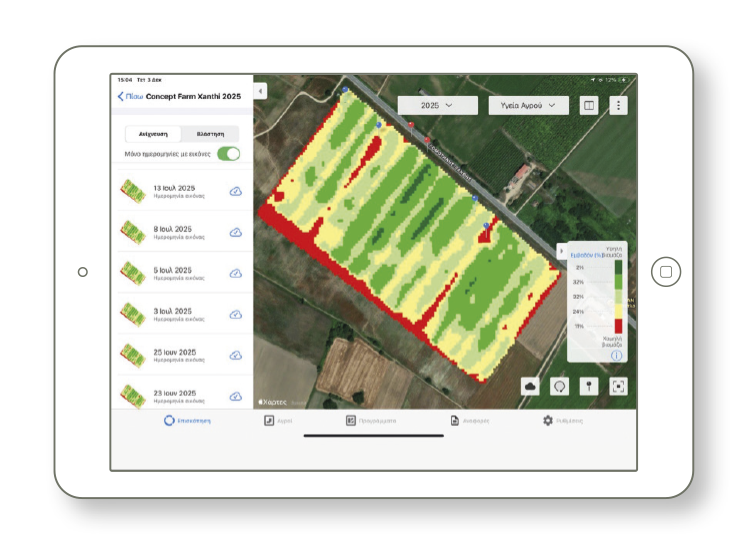The image size is (753, 552).
Task: Select the Βλάστηση segment
Action: [210, 133]
